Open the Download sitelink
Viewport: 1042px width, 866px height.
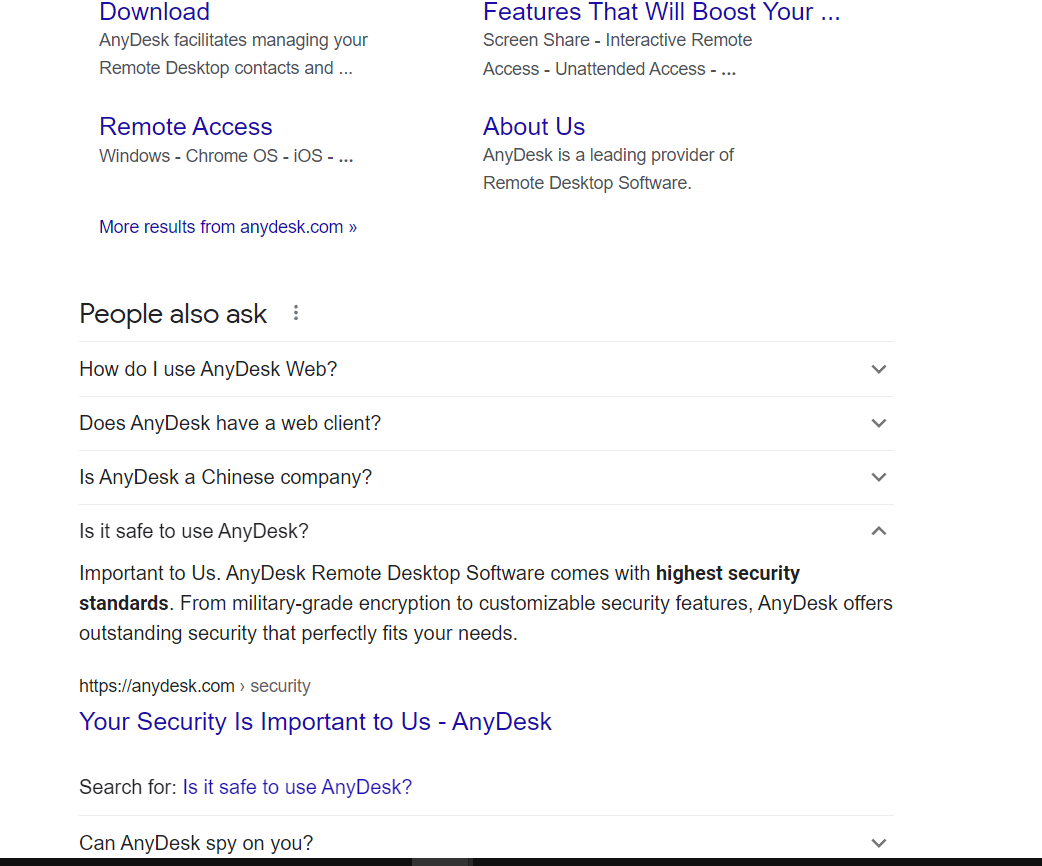(154, 12)
